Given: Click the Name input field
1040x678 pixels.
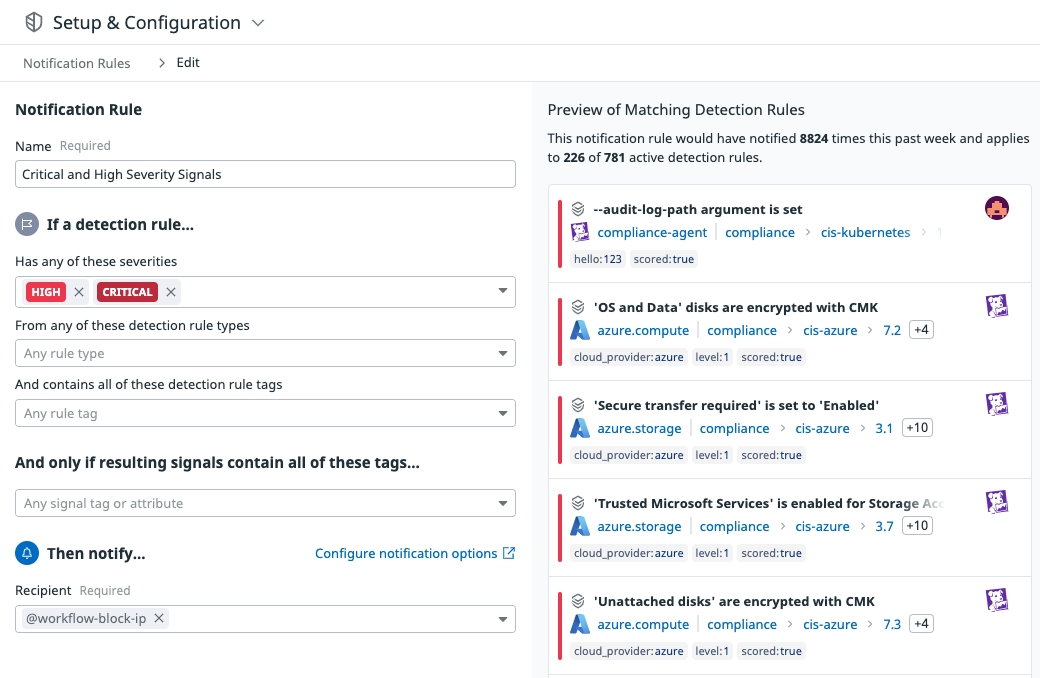Looking at the screenshot, I should [x=265, y=174].
